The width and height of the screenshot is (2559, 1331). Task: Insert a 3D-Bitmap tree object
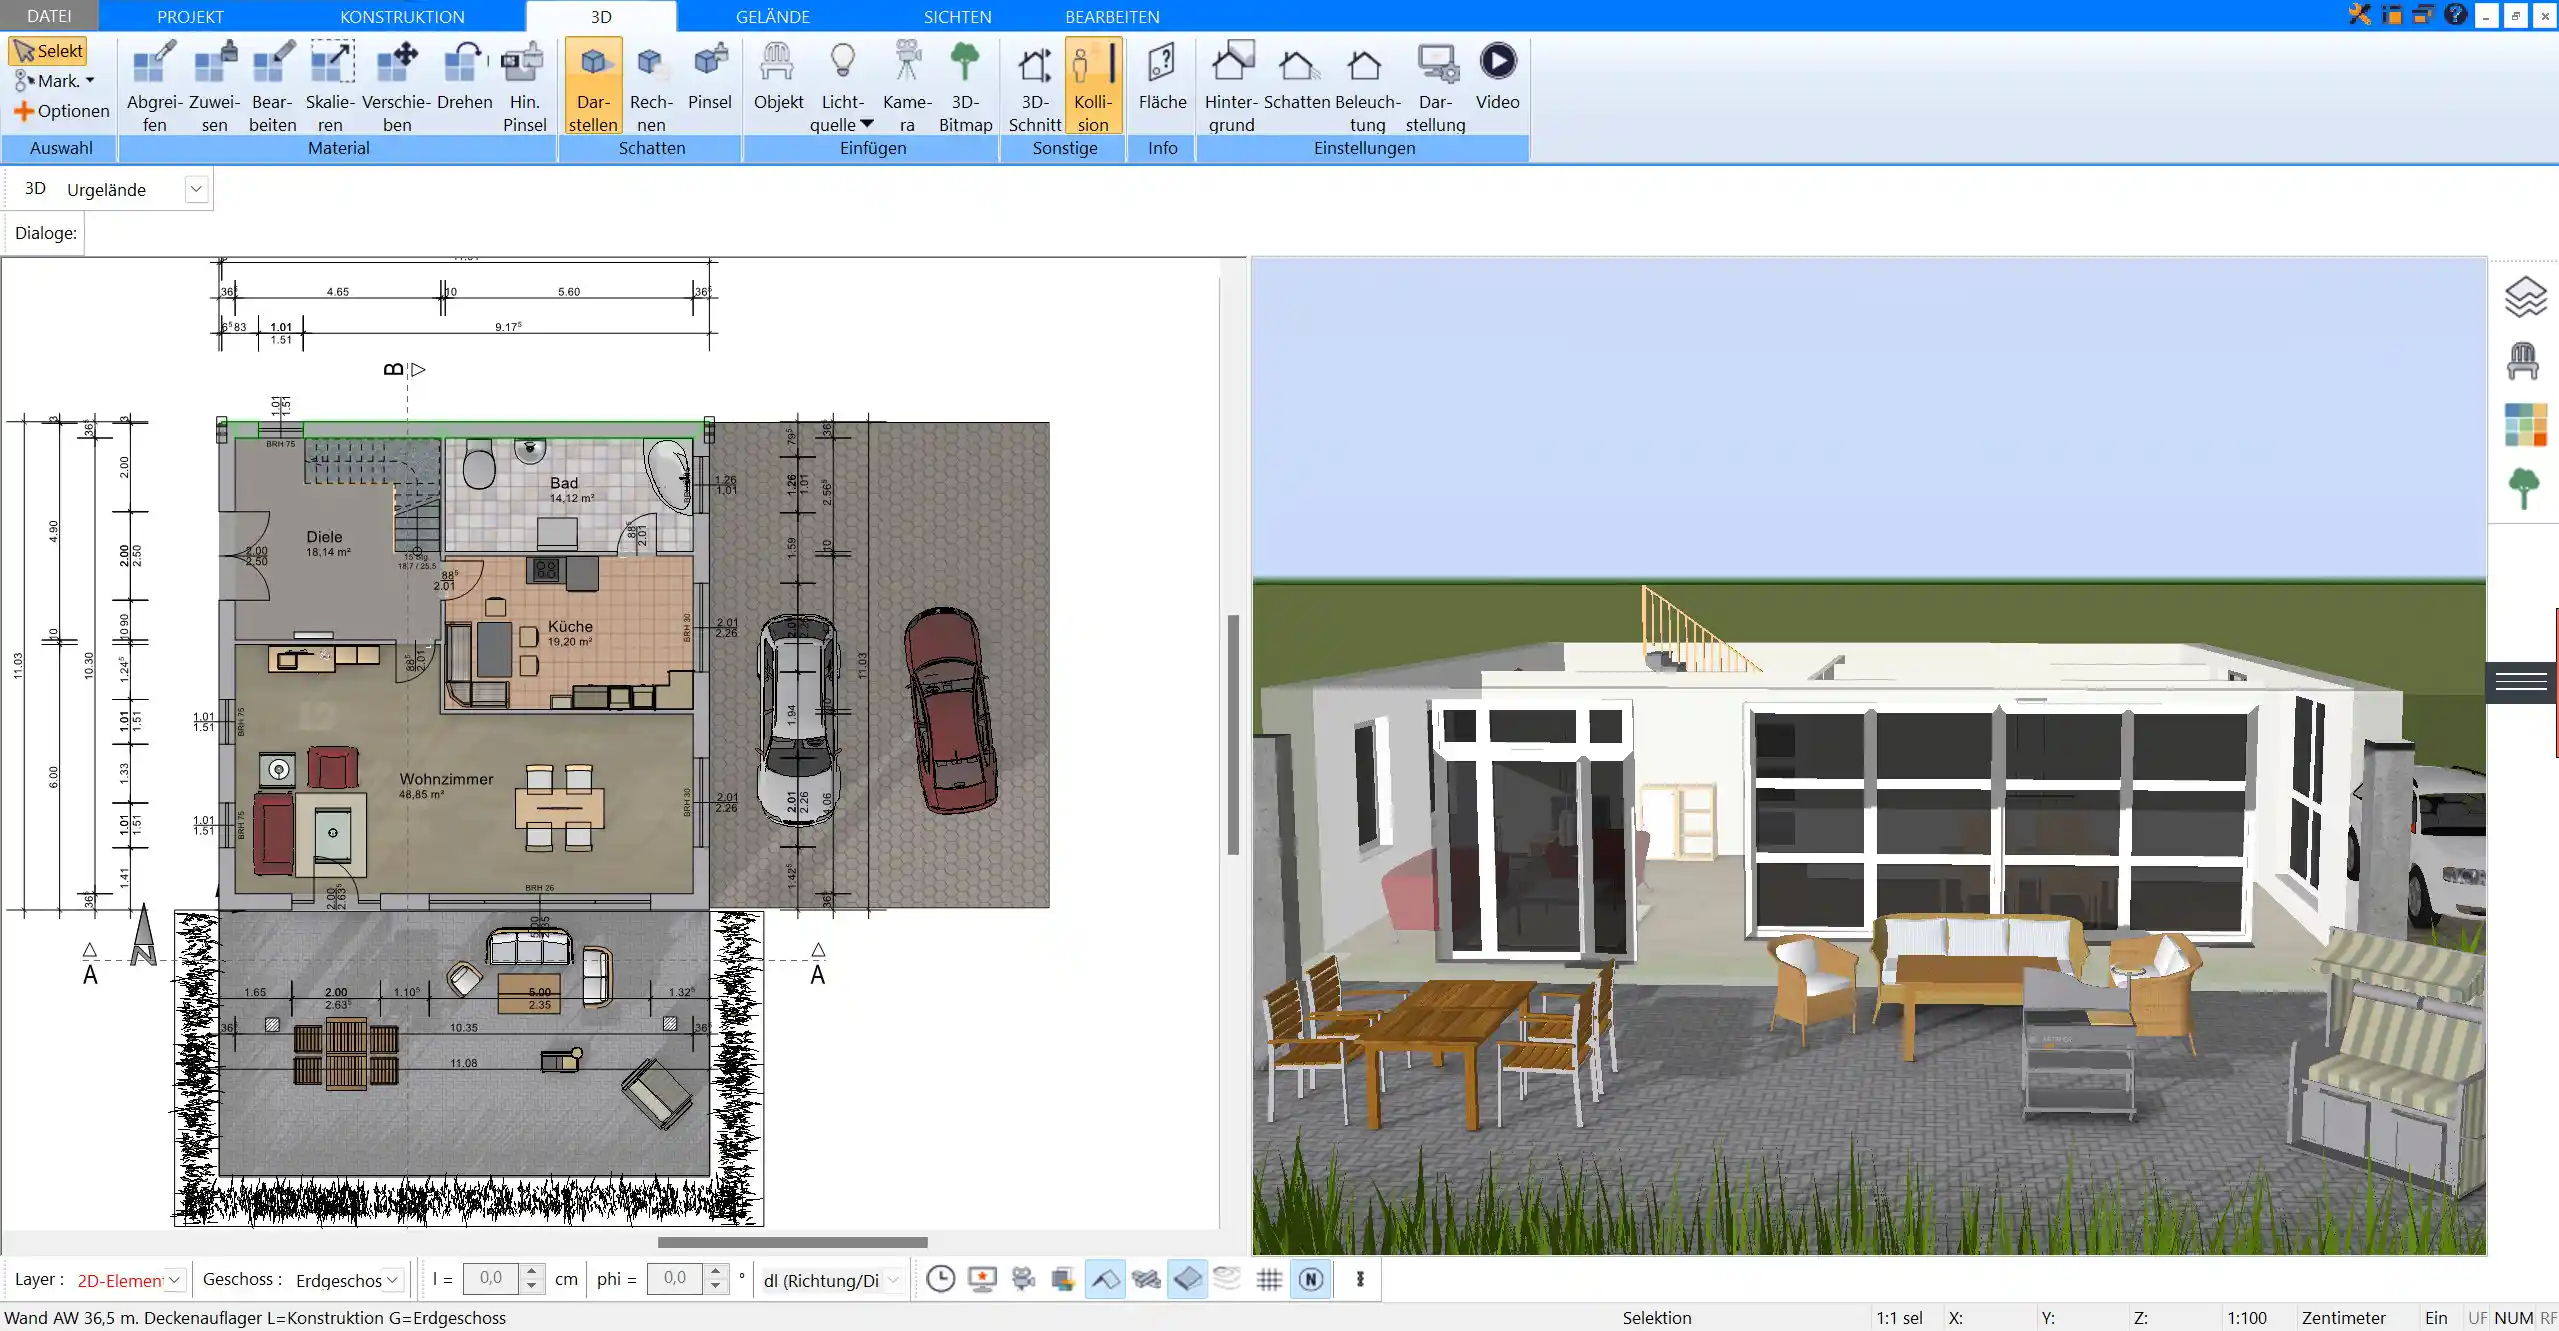click(x=965, y=86)
